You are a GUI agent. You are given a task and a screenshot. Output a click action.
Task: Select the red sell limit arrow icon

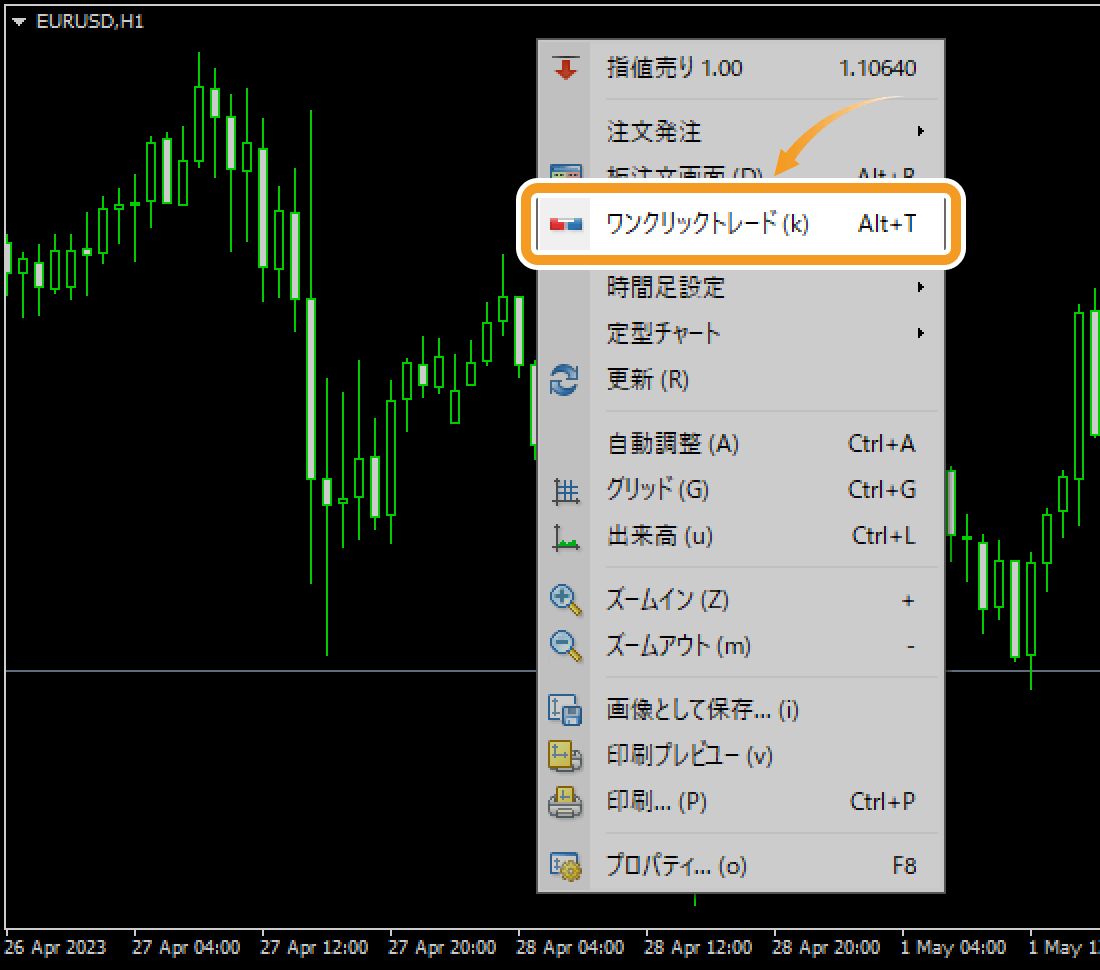[x=566, y=68]
